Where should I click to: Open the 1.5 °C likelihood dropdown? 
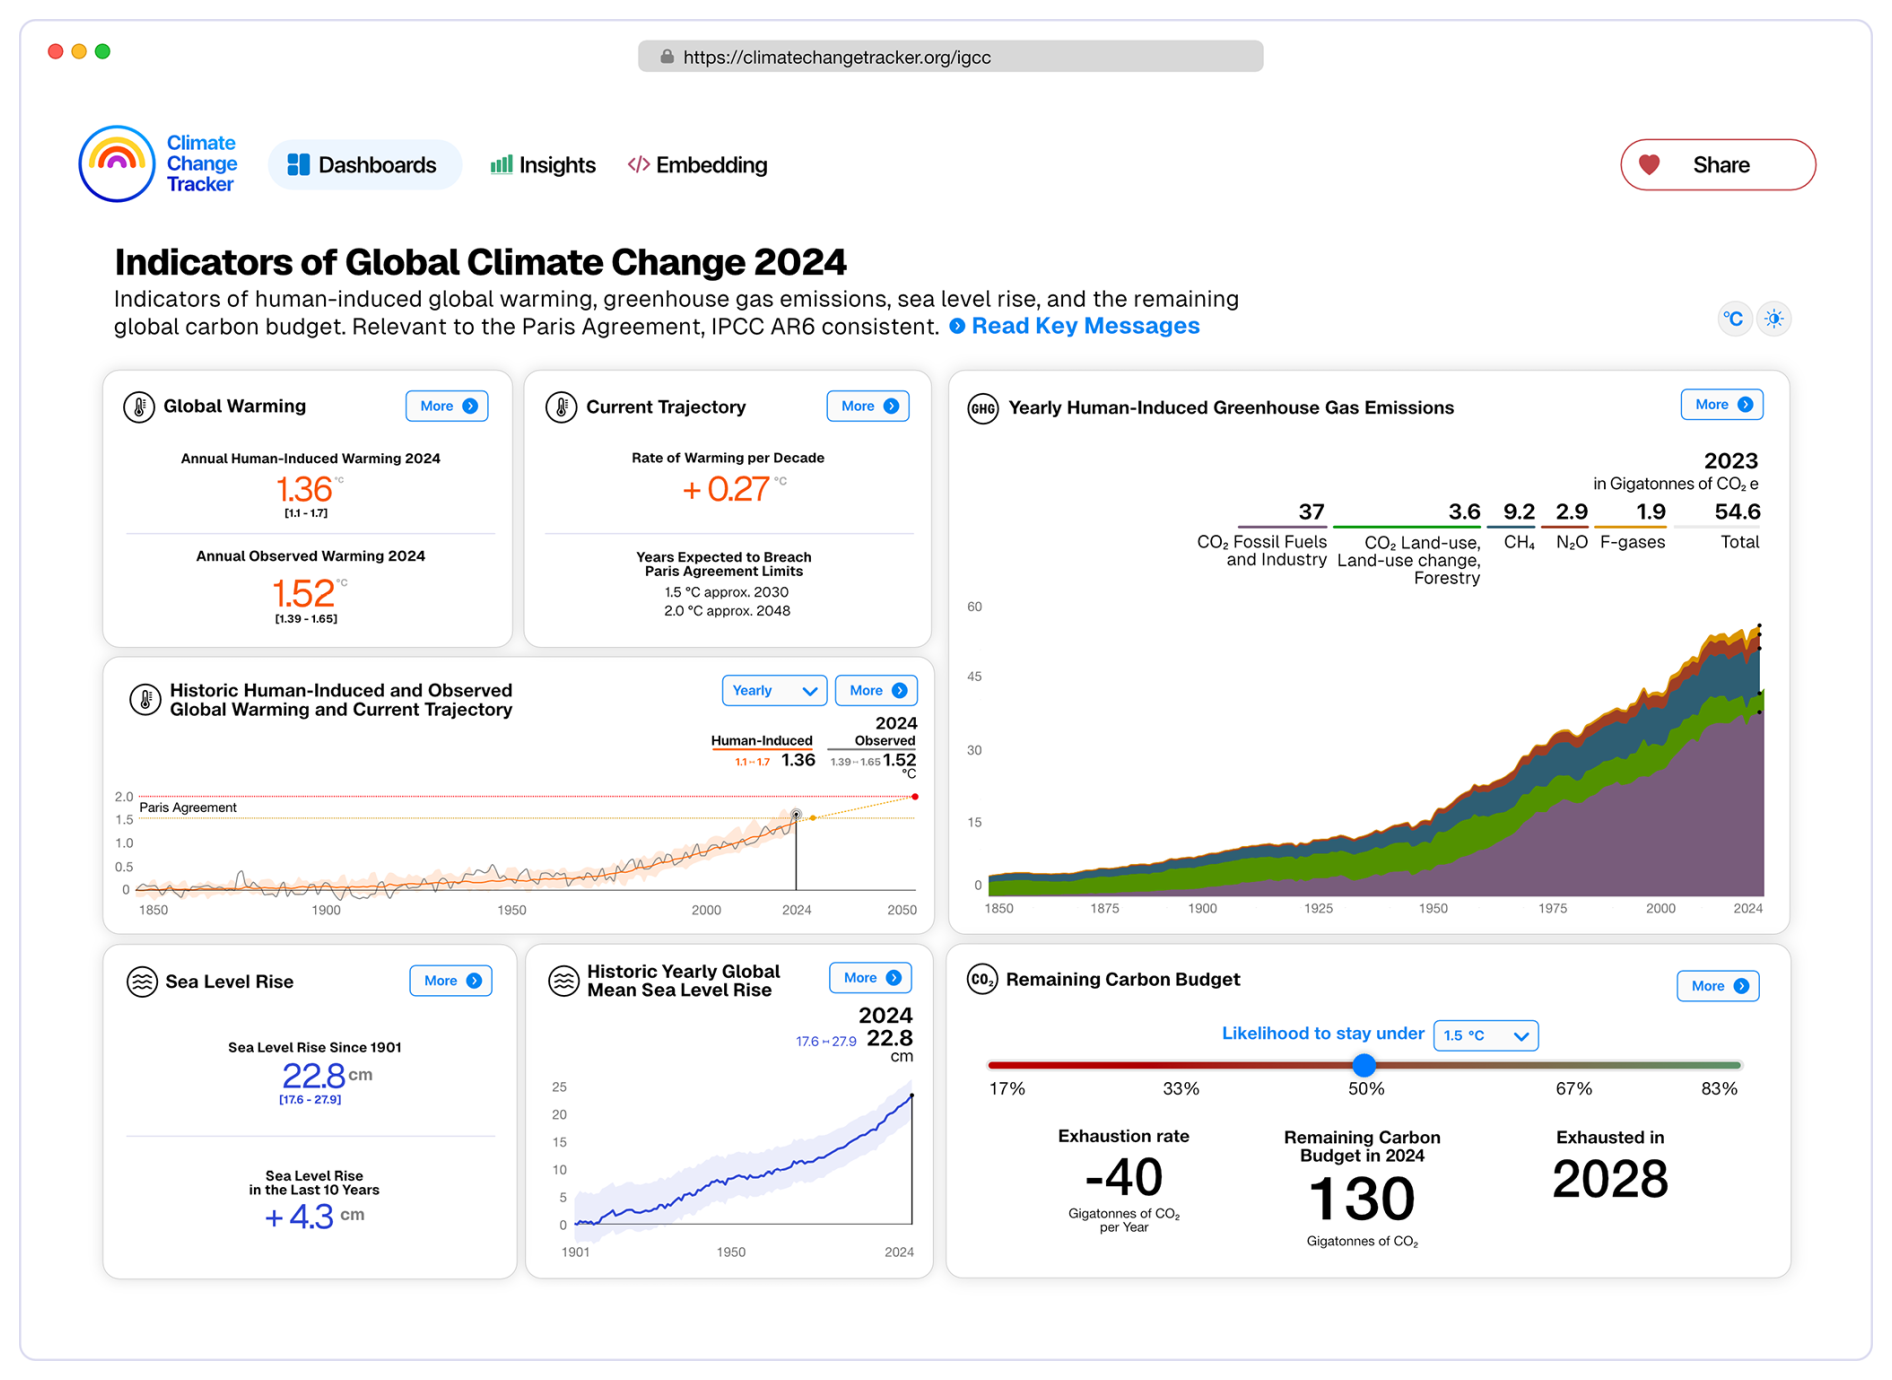tap(1485, 1036)
